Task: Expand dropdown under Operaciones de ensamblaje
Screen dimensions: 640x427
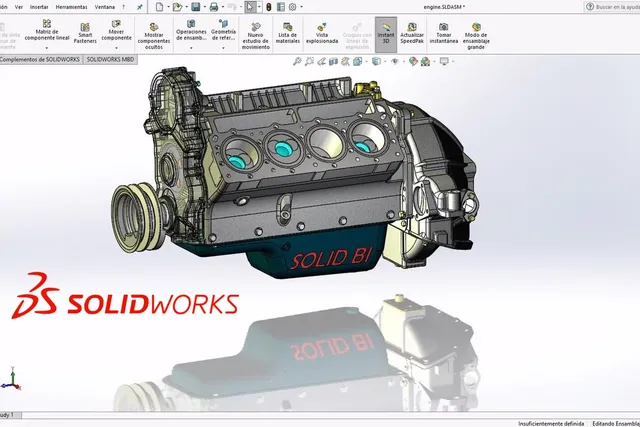Action: click(191, 48)
